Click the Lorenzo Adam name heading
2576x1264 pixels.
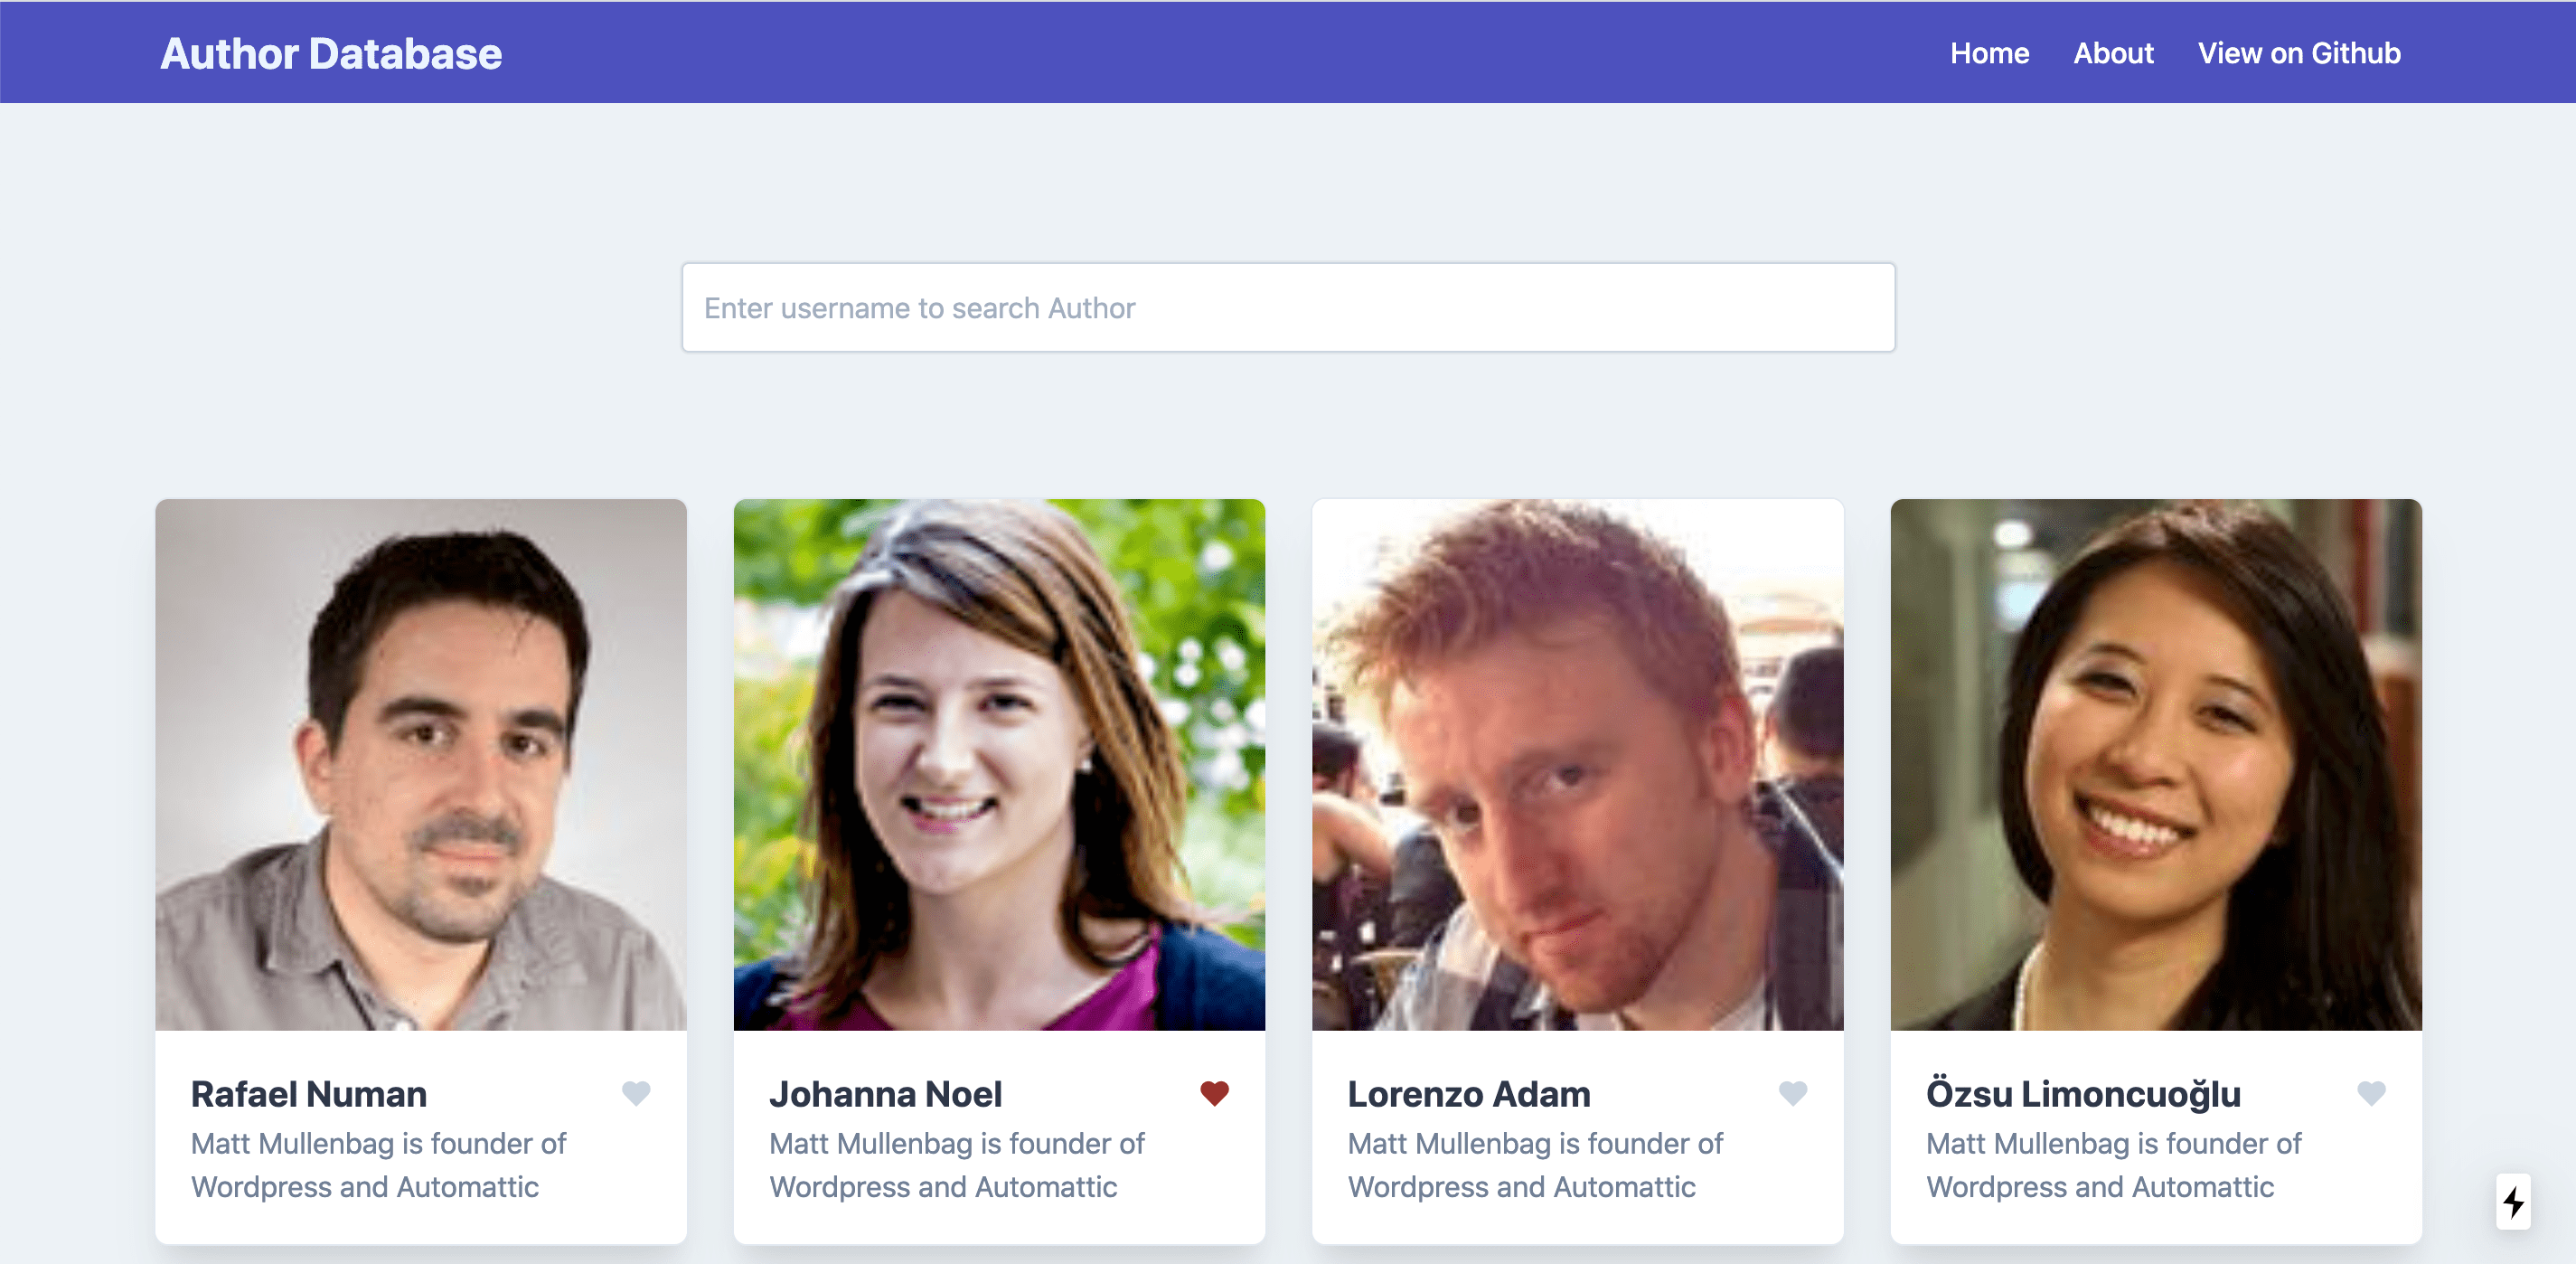point(1468,1094)
